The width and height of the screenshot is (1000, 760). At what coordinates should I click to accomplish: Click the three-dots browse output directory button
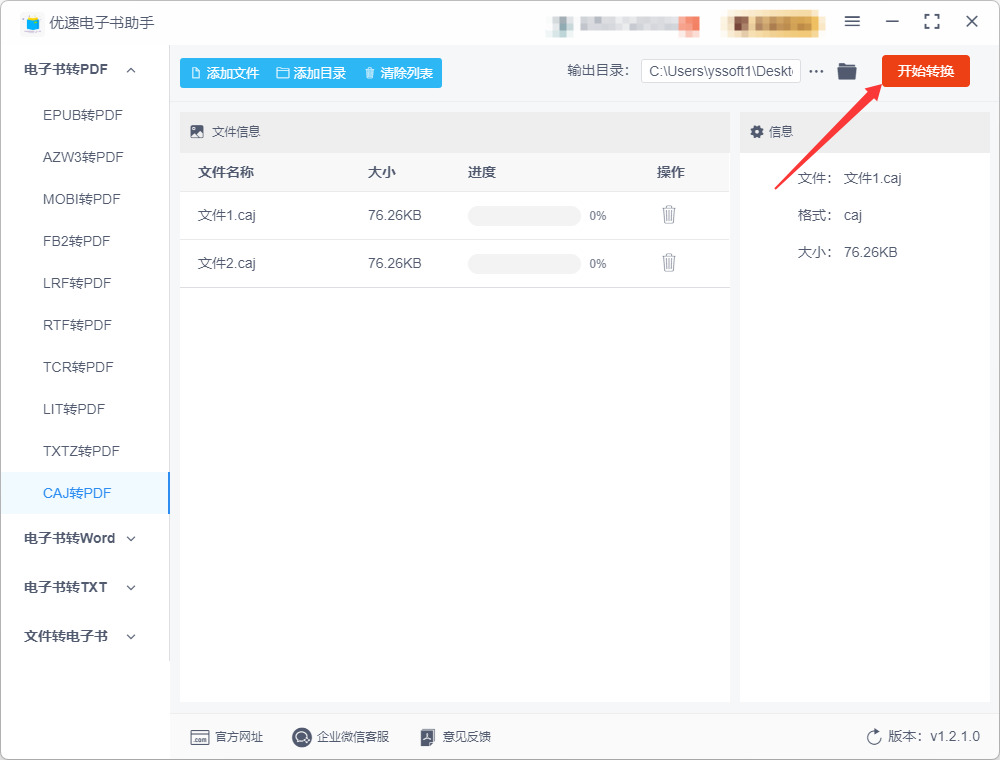(816, 71)
